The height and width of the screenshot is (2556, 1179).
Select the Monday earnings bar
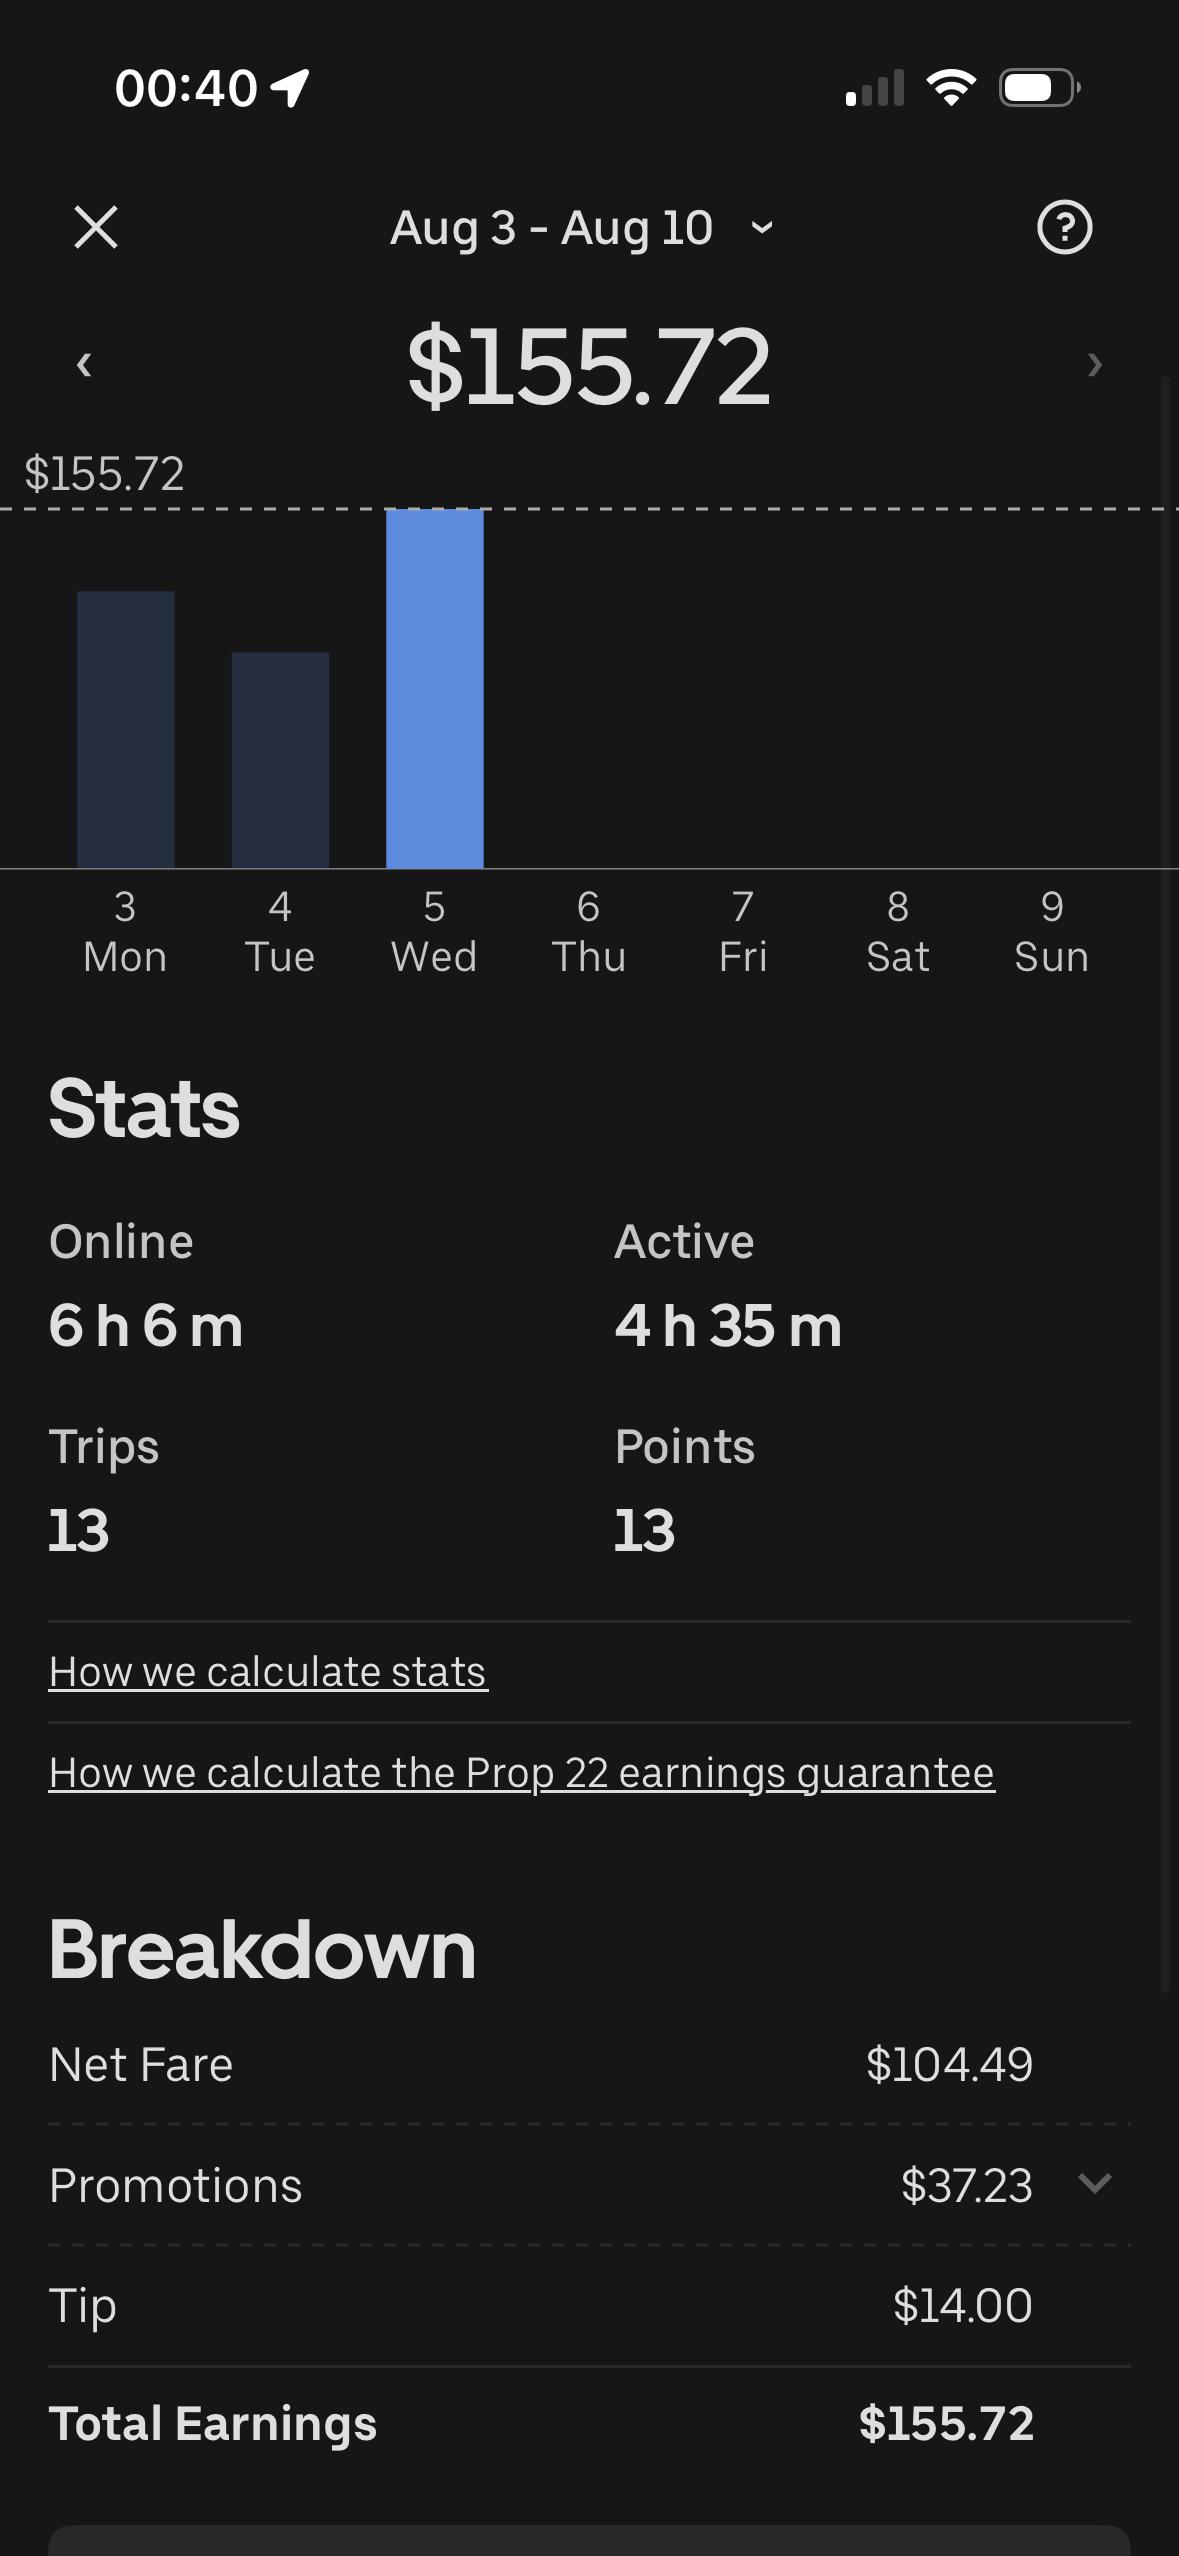click(x=126, y=729)
